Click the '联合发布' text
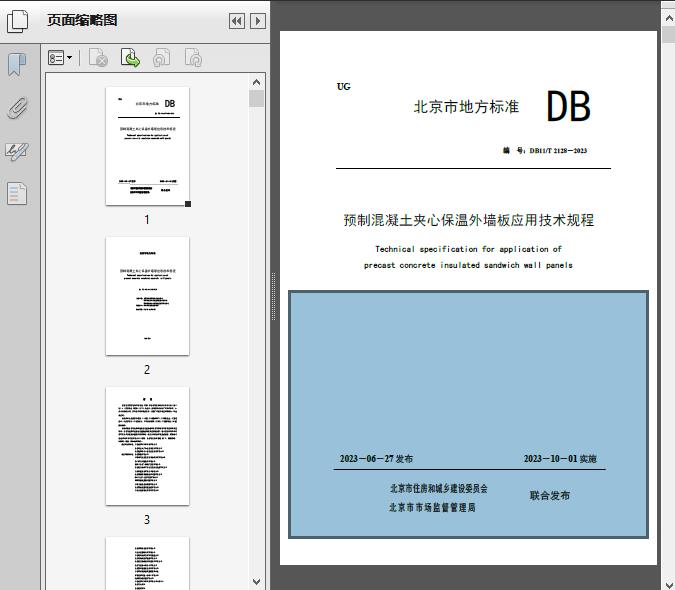 pyautogui.click(x=550, y=496)
